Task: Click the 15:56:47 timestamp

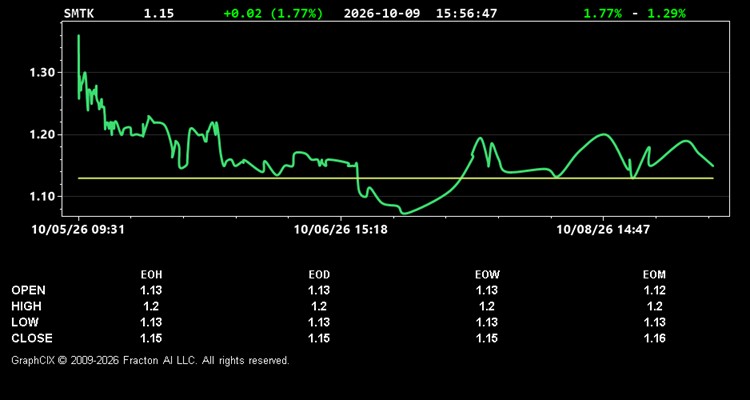Action: tap(466, 13)
